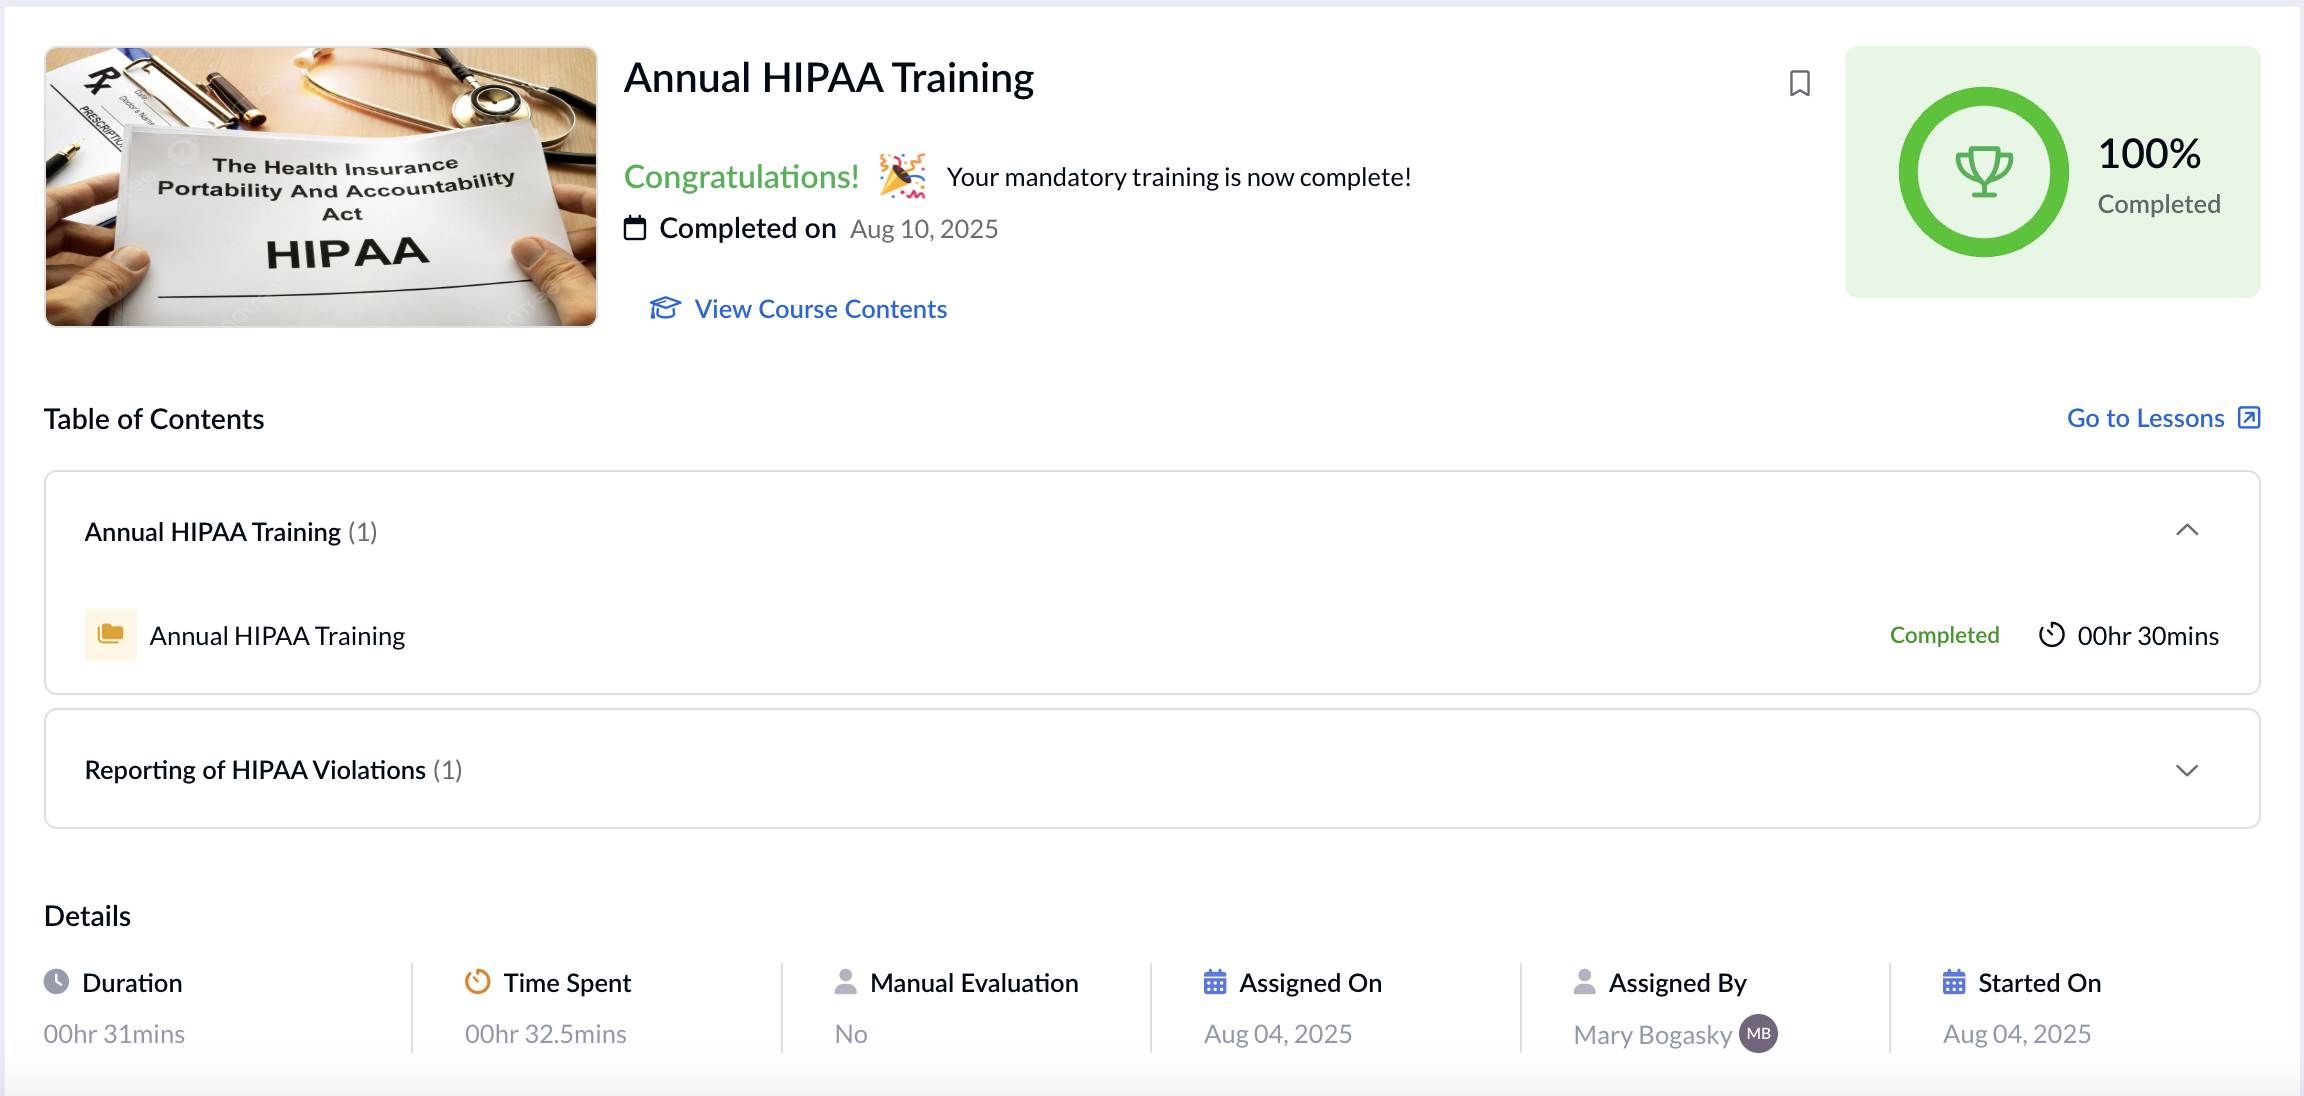
Task: Click the calendar icon next to Completed on date
Action: click(x=635, y=228)
